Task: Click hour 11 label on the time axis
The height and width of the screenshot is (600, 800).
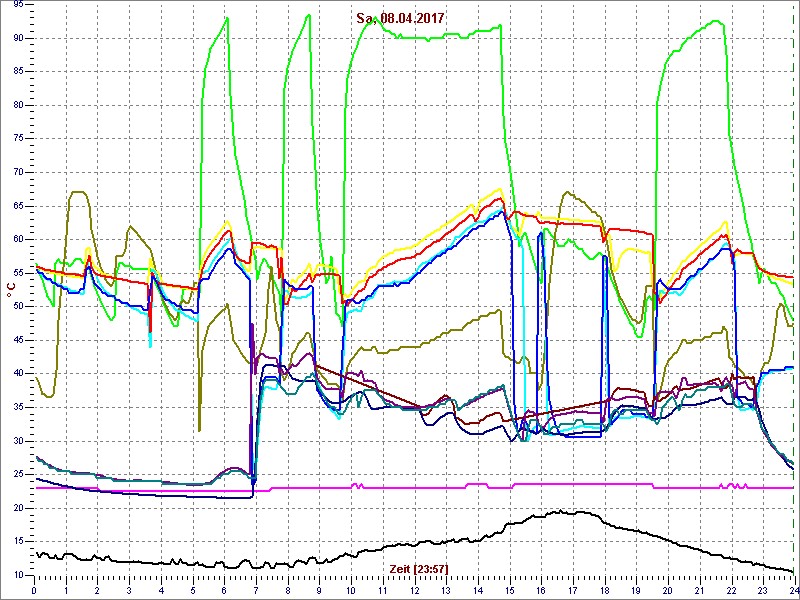Action: click(383, 589)
